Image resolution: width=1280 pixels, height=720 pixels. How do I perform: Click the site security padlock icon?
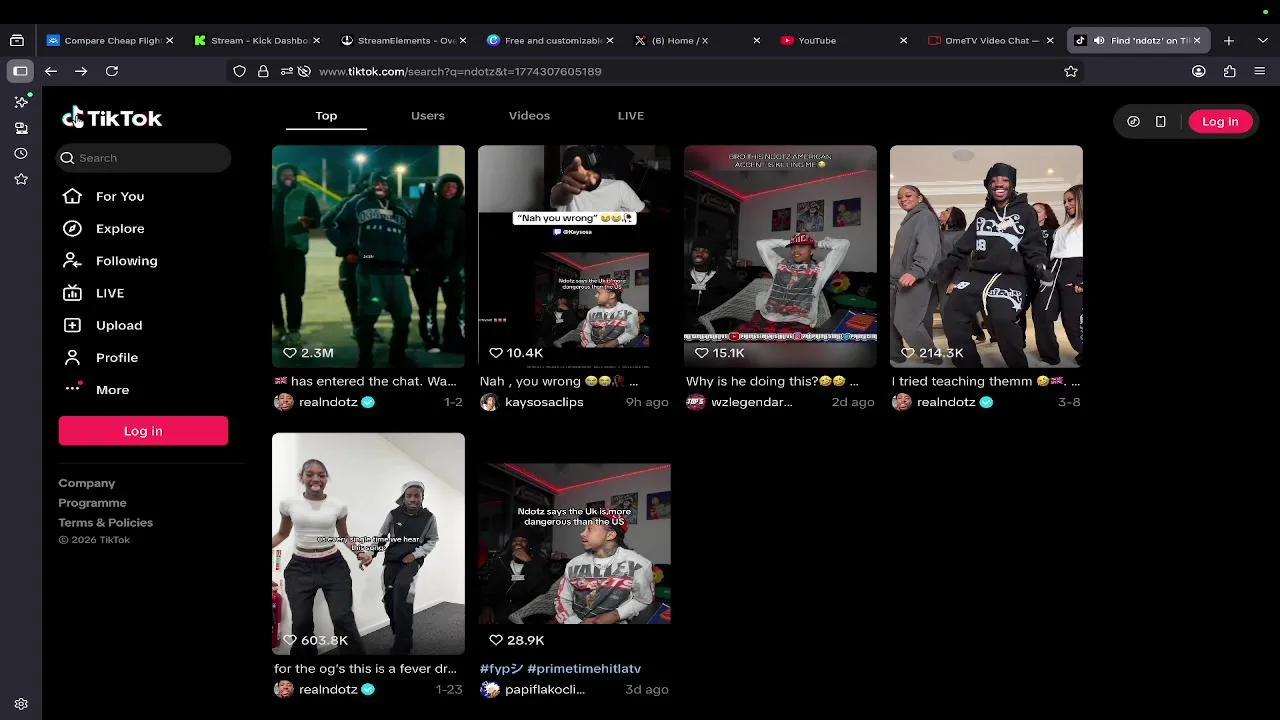click(263, 71)
